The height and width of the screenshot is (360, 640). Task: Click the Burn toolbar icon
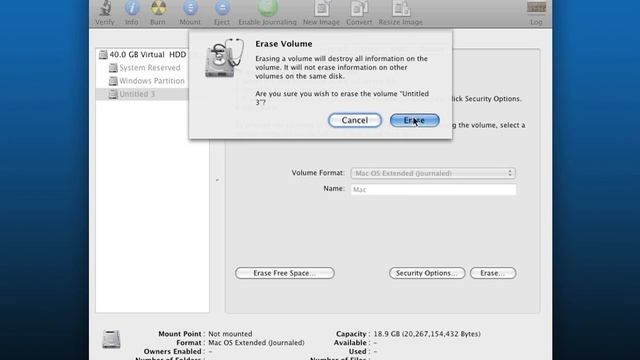tap(158, 13)
